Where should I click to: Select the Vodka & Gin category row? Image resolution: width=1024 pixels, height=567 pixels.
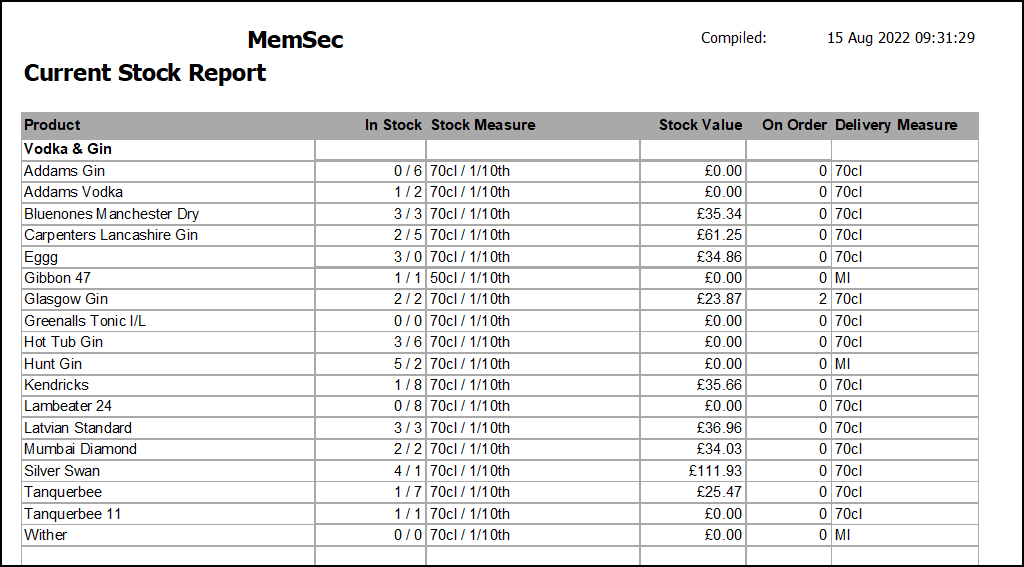tap(68, 149)
